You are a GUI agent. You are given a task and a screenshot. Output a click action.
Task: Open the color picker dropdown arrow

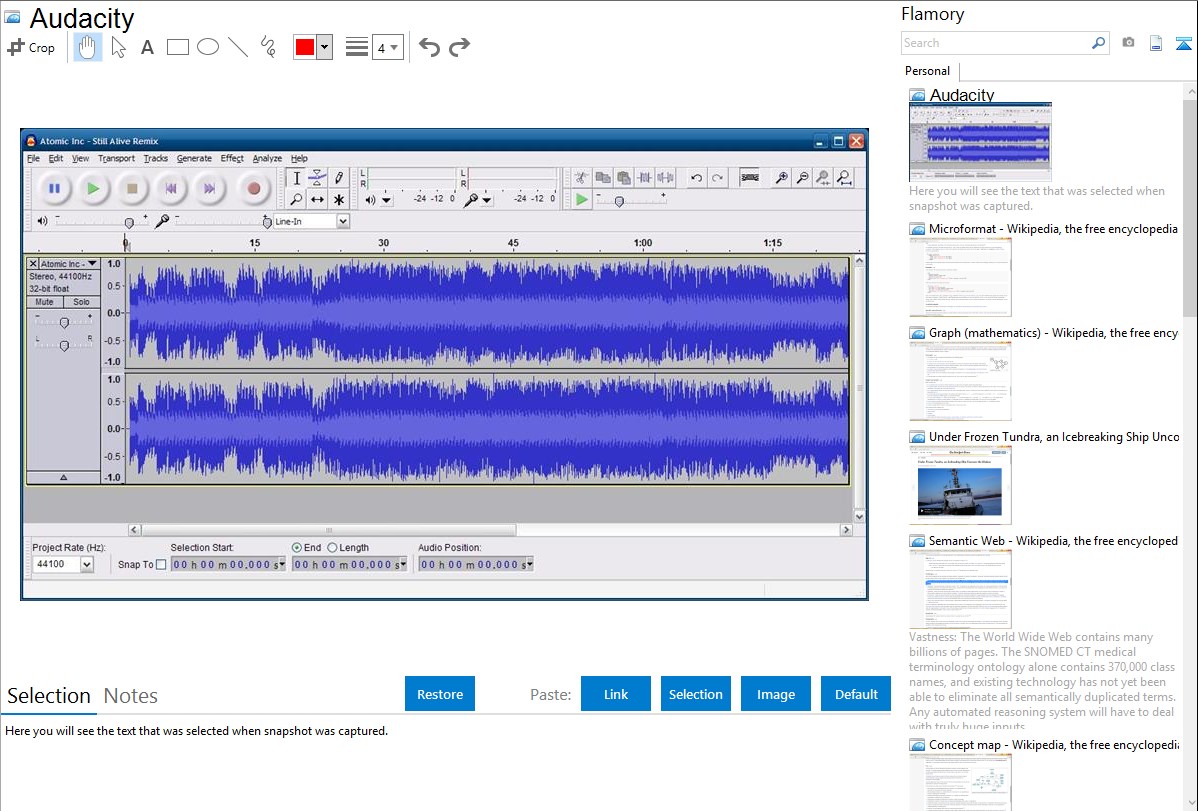point(324,47)
